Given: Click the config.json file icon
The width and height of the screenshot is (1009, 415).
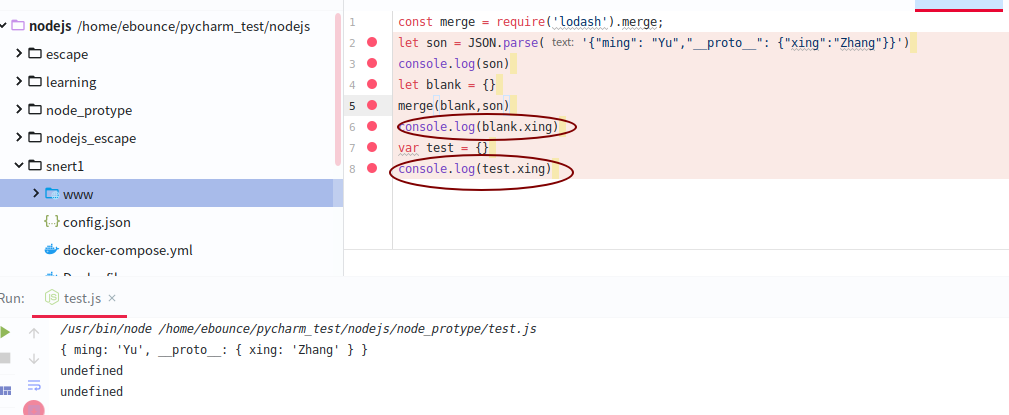Looking at the screenshot, I should [52, 222].
